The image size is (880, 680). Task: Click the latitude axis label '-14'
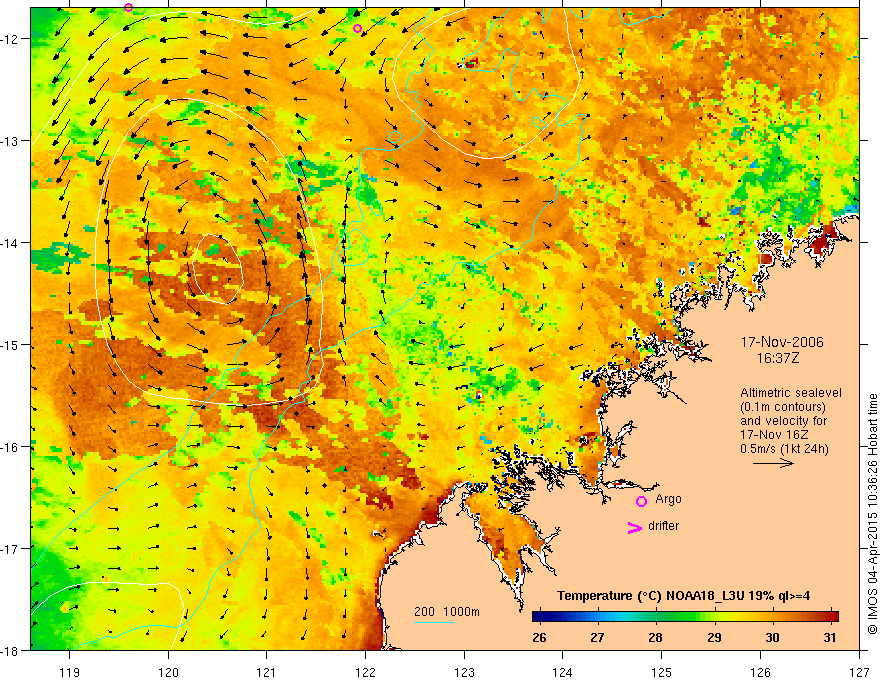pyautogui.click(x=11, y=243)
